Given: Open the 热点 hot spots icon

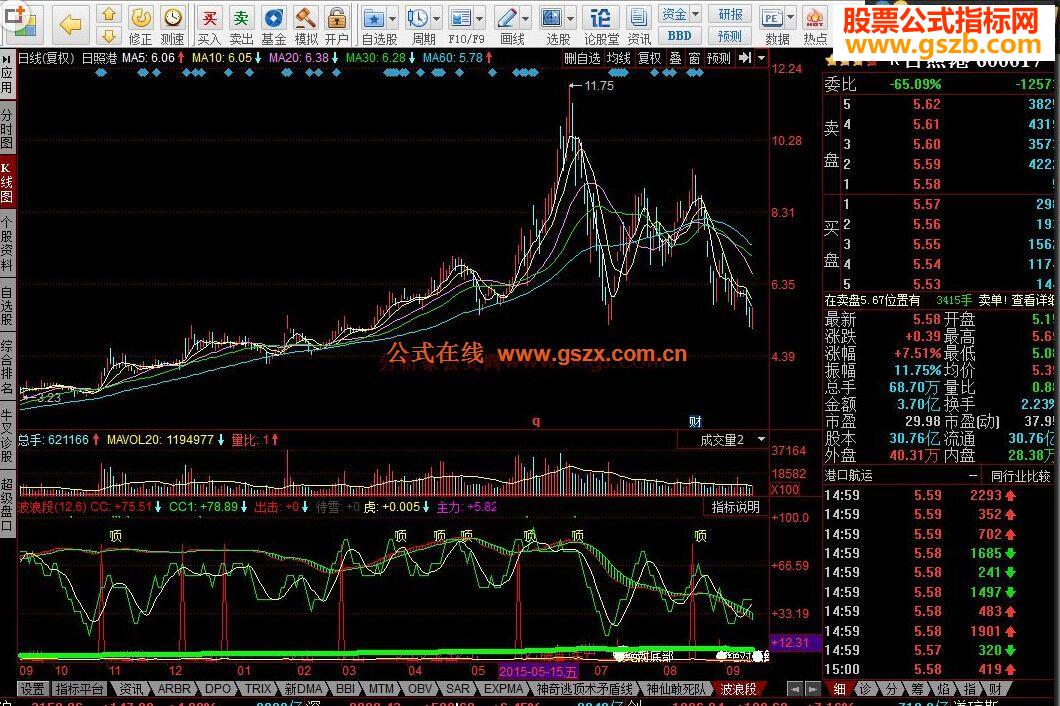Looking at the screenshot, I should (x=815, y=24).
